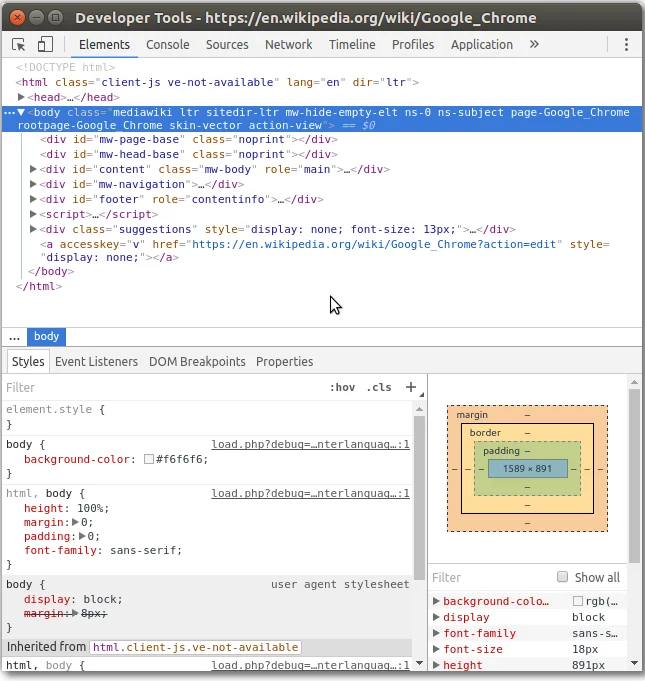The width and height of the screenshot is (645, 681).
Task: Expand computed font-size property
Action: (436, 649)
